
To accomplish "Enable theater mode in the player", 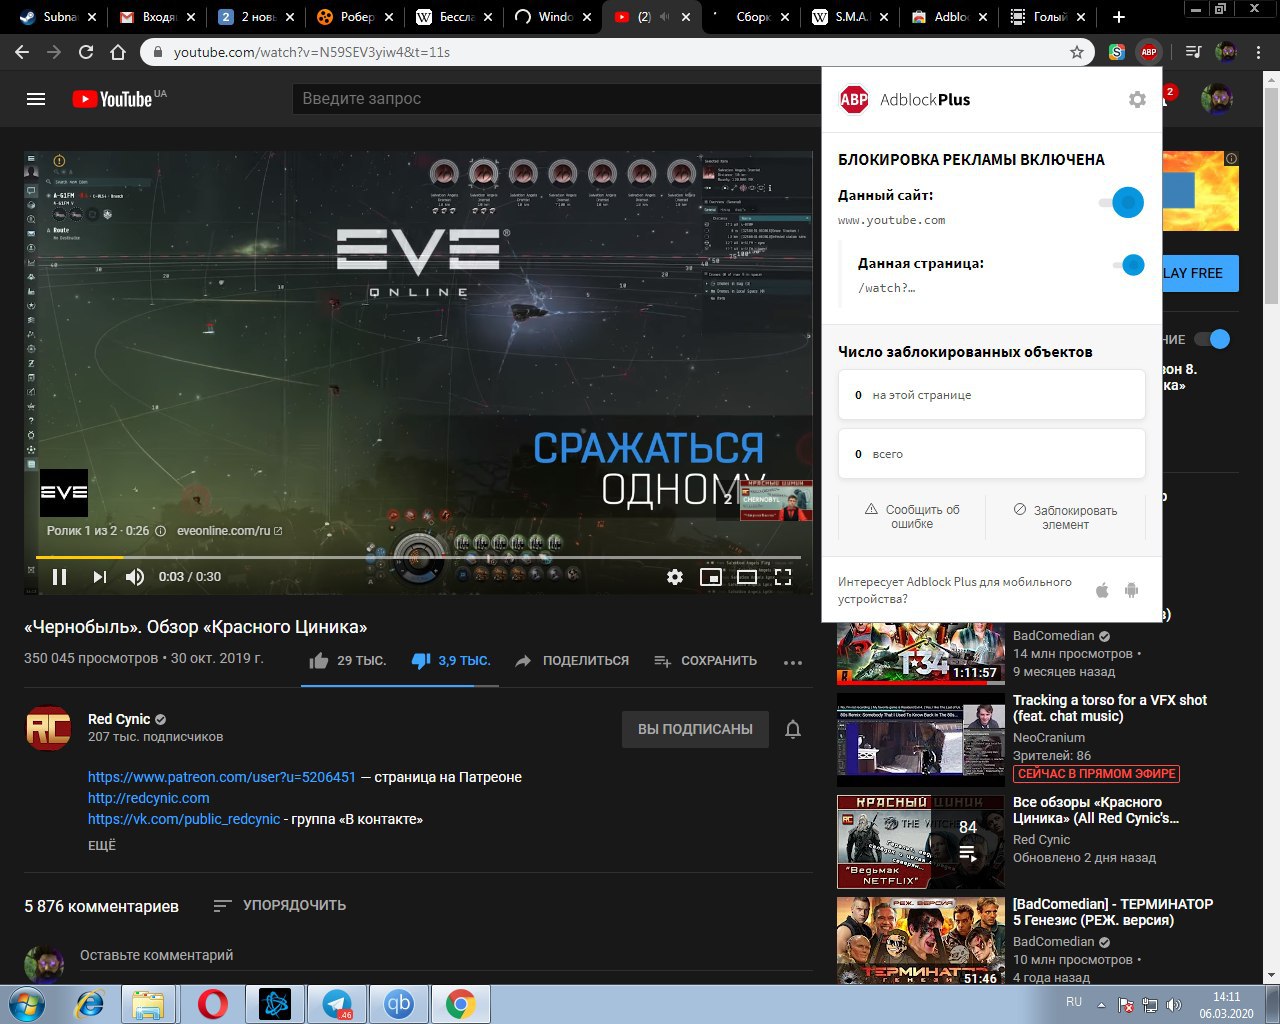I will (746, 577).
